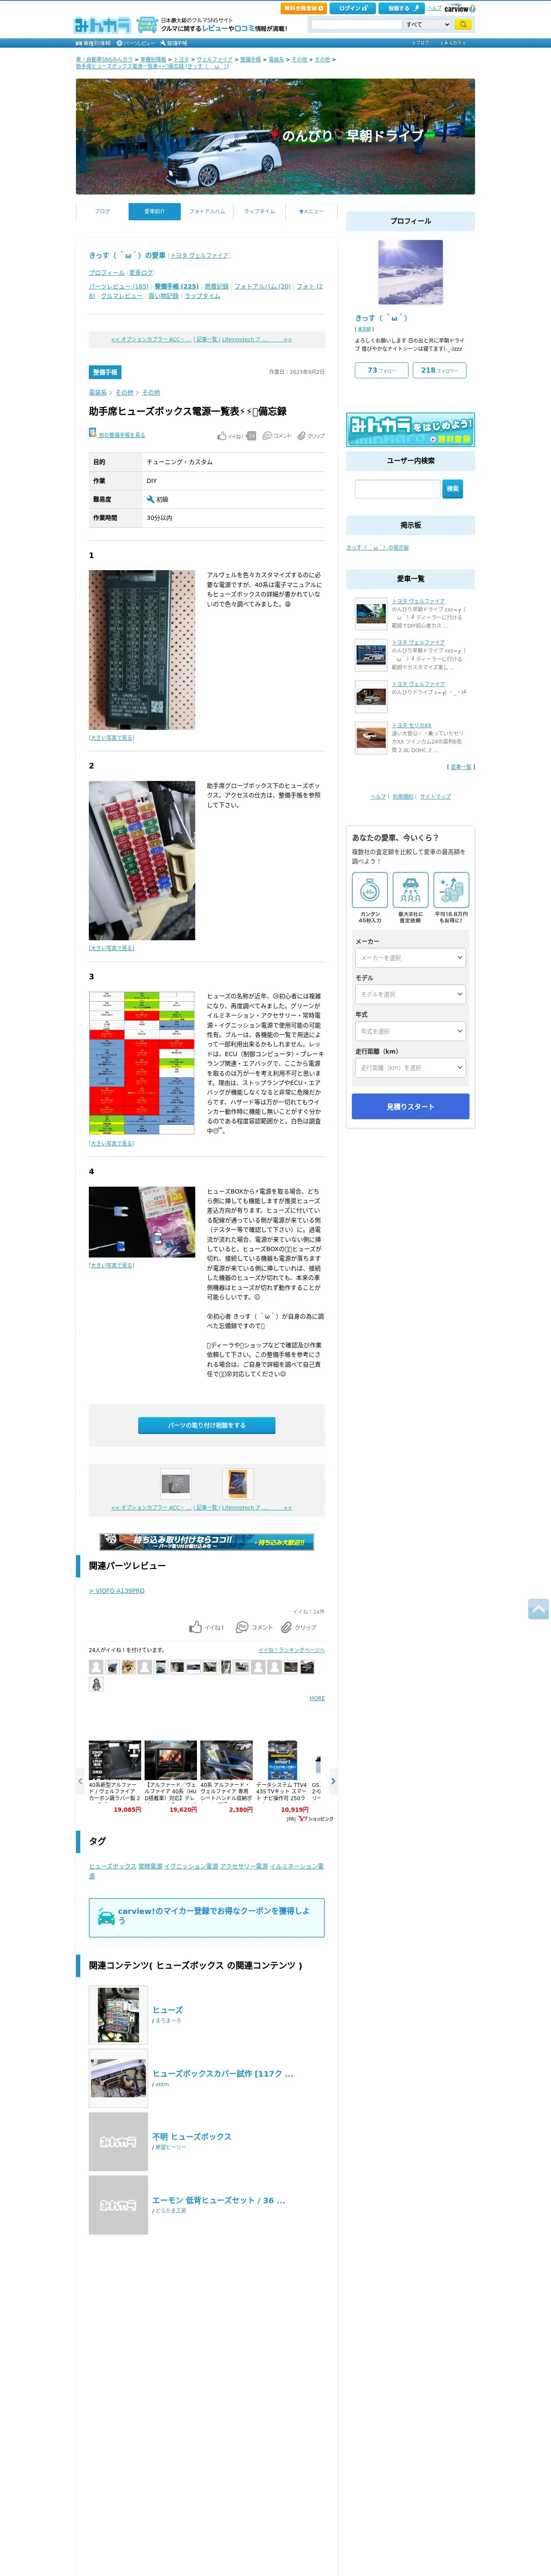Image resolution: width=551 pixels, height=2576 pixels.
Task: Focus the header search text field
Action: [x=356, y=24]
